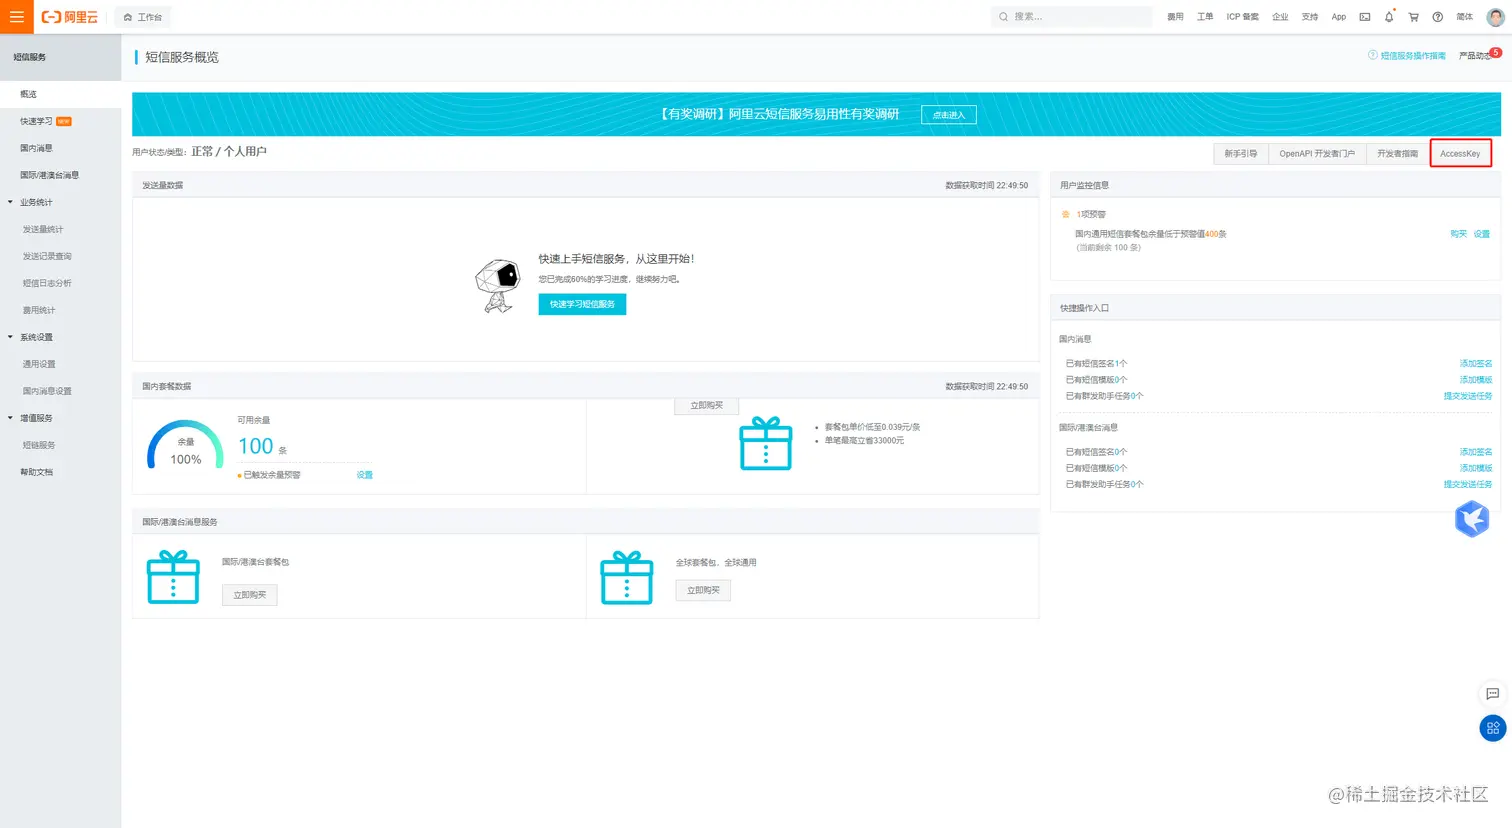Open the chat feedback floating icon
The image size is (1512, 828).
pyautogui.click(x=1492, y=694)
